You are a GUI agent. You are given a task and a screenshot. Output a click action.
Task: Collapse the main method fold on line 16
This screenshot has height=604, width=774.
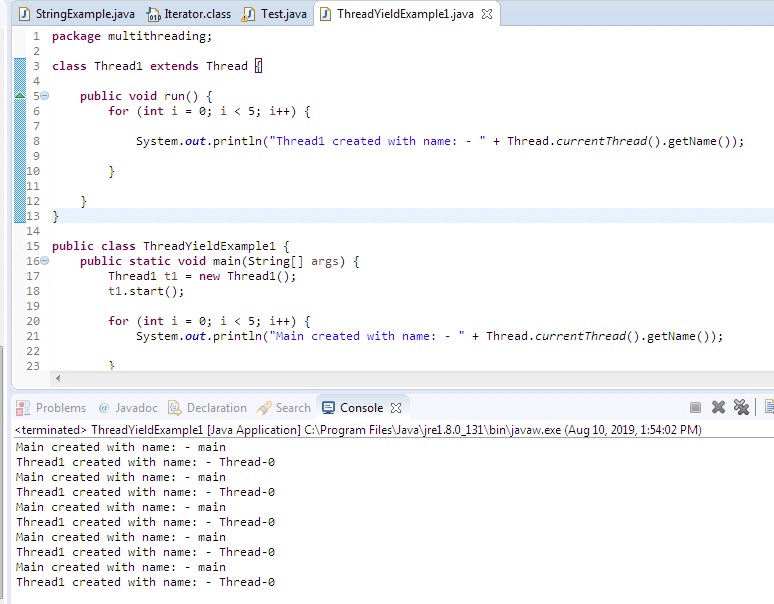tap(44, 261)
